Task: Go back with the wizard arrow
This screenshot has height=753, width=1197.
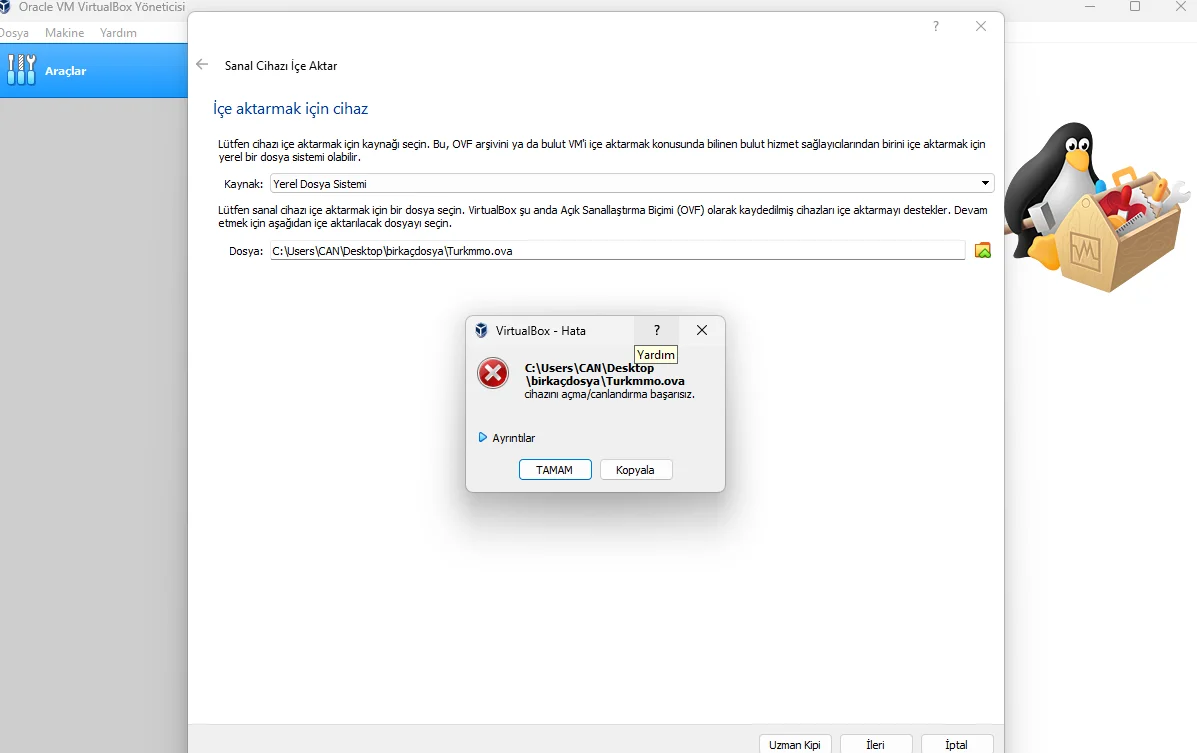Action: 202,65
